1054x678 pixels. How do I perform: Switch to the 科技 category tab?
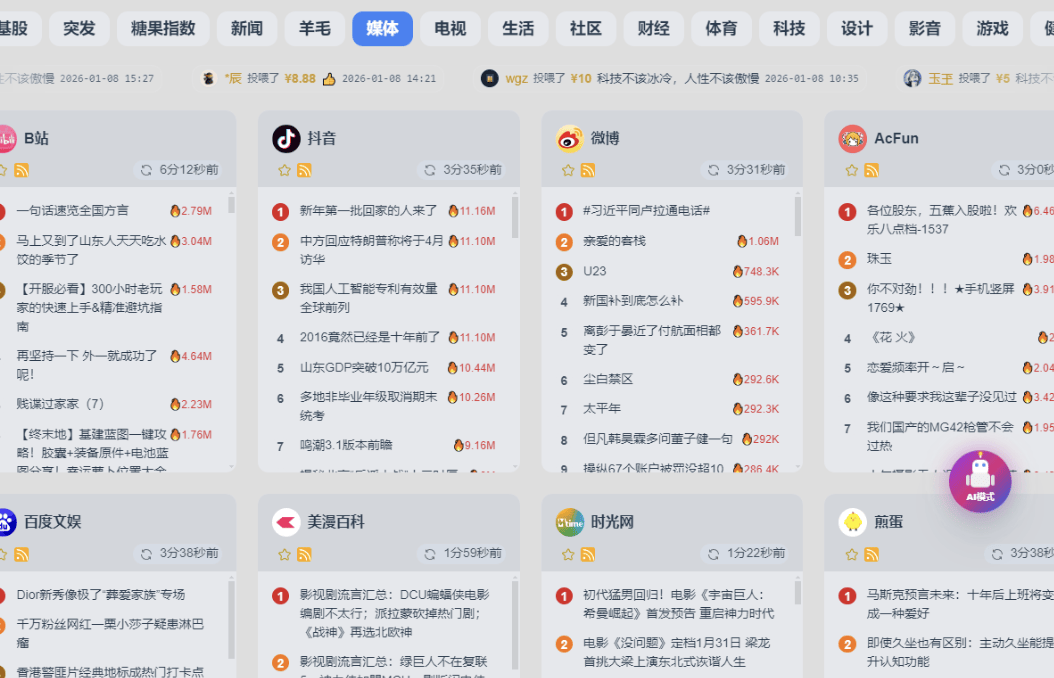pyautogui.click(x=789, y=28)
